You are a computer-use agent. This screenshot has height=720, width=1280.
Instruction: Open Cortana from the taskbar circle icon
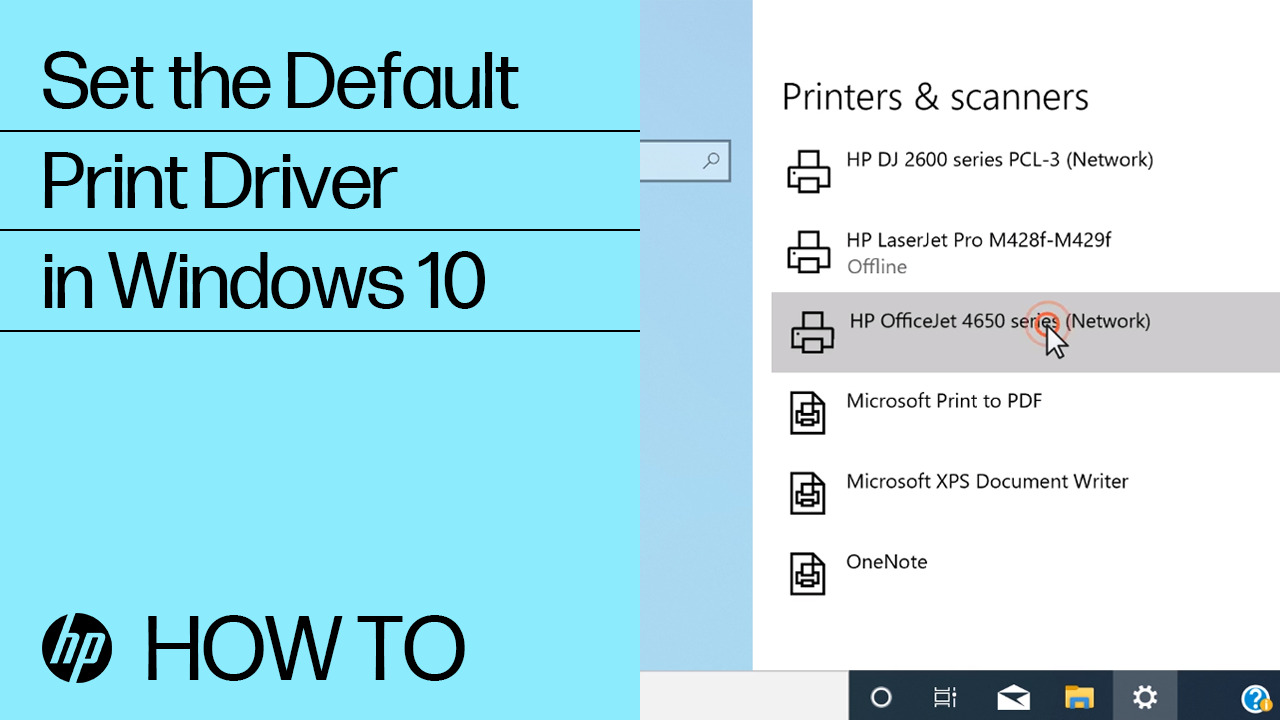[x=881, y=697]
